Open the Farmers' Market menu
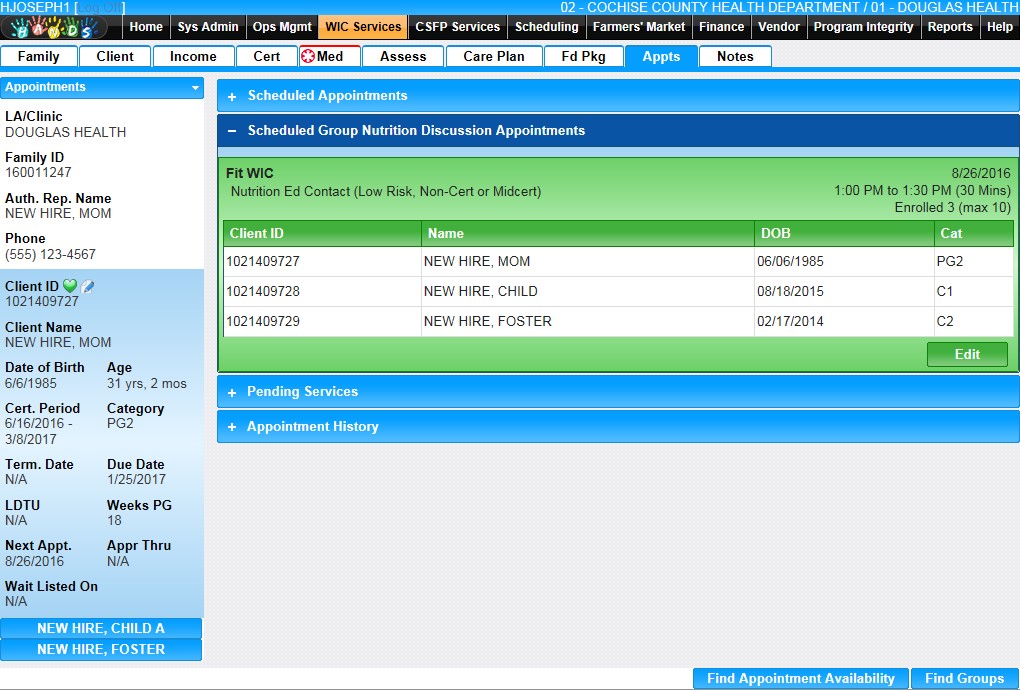This screenshot has height=690, width=1020. (x=638, y=27)
